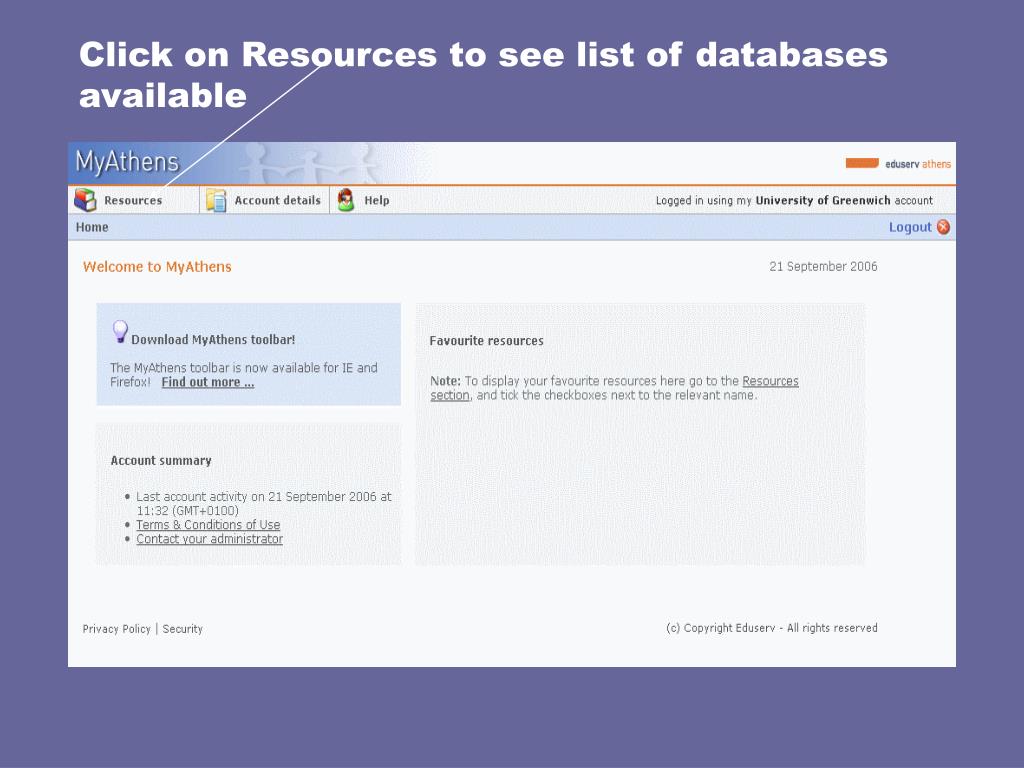Click the eduserv athens logo

[x=898, y=163]
